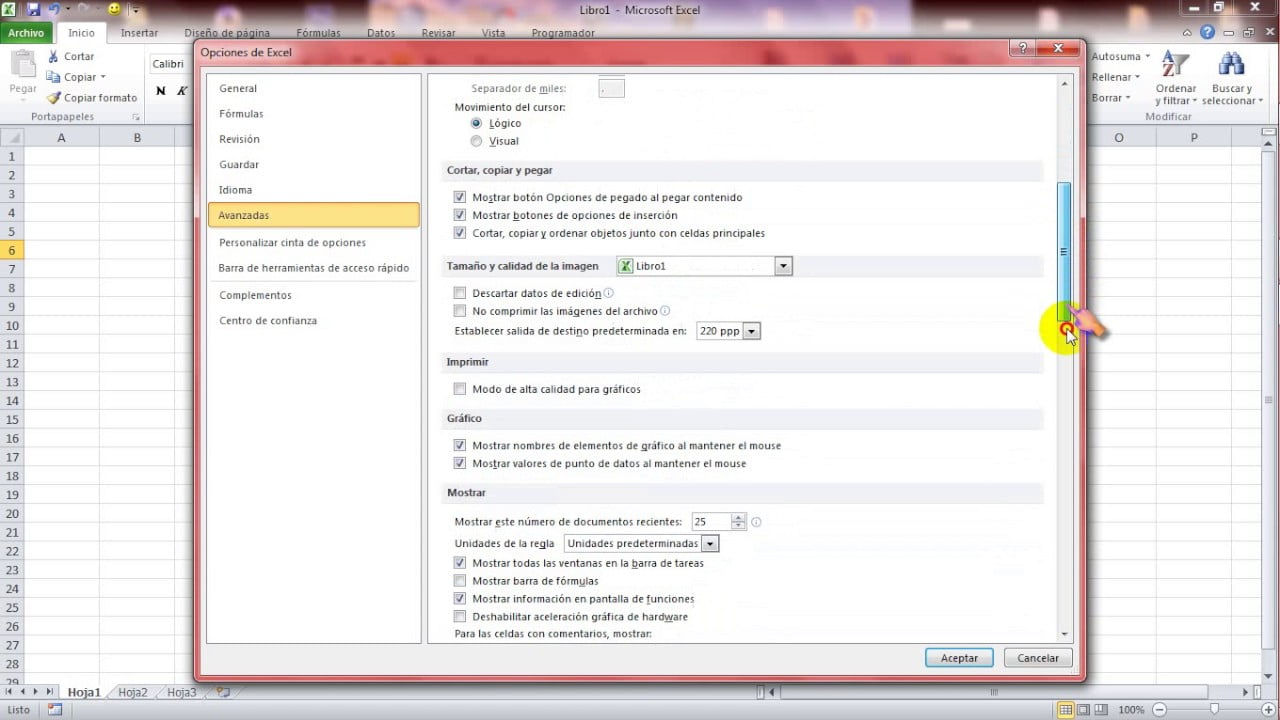Viewport: 1280px width, 720px height.
Task: Click the Undo arrow in quick access toolbar
Action: (x=54, y=10)
